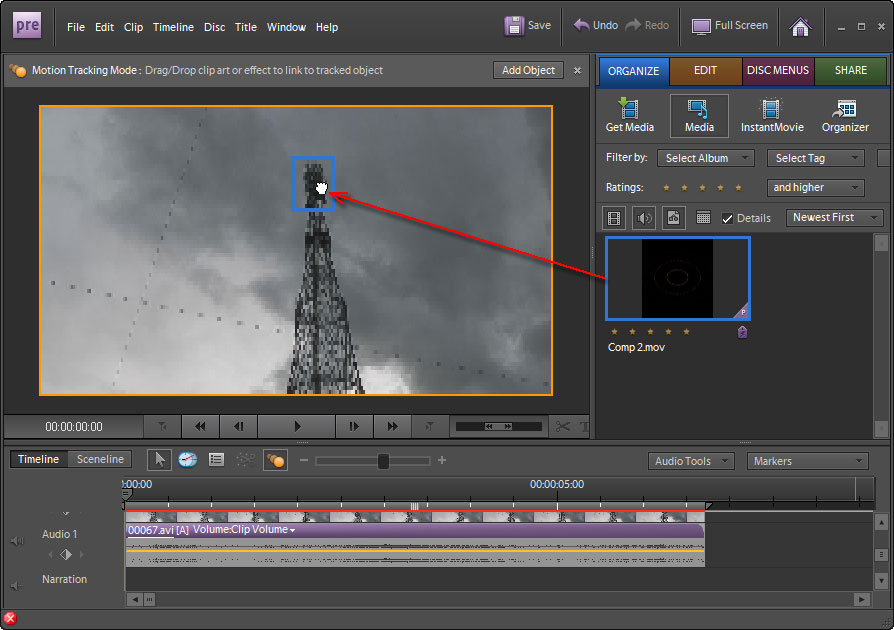Open the Markers dropdown
The height and width of the screenshot is (630, 894).
pyautogui.click(x=808, y=460)
